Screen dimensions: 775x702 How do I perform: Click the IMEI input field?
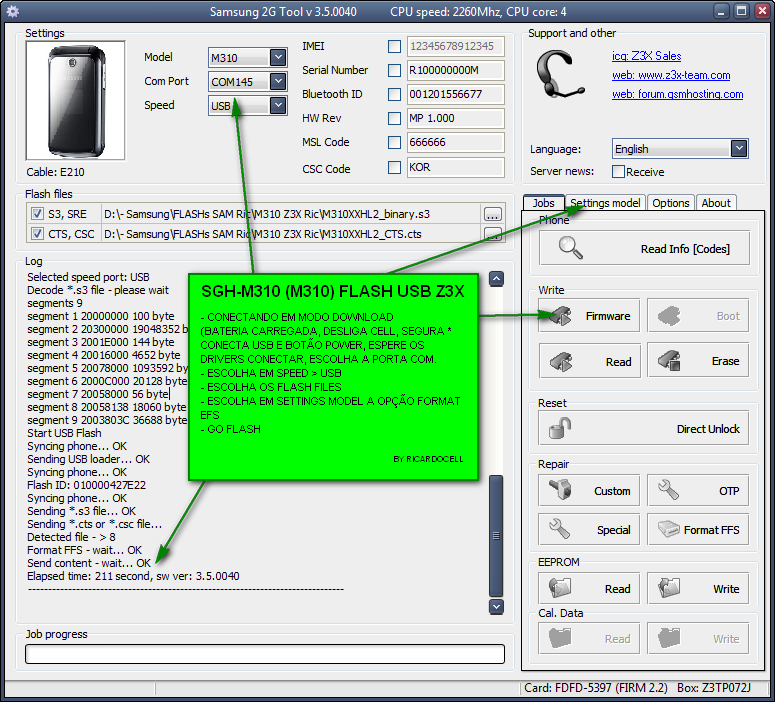(x=456, y=46)
